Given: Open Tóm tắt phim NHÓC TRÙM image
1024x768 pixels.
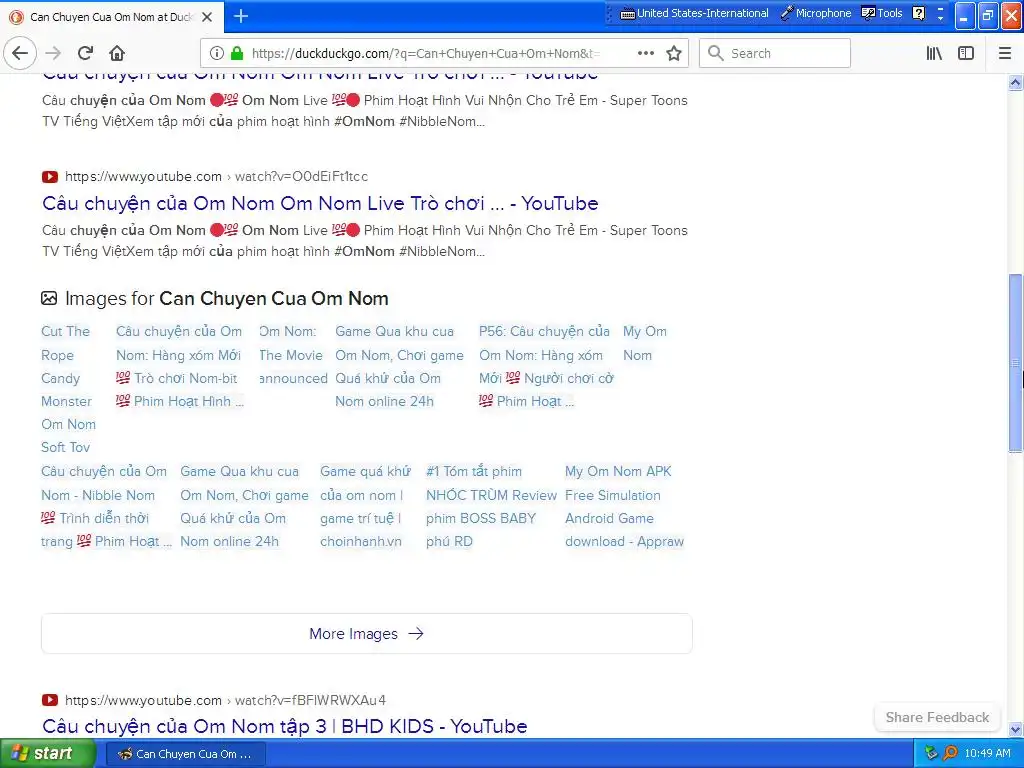Looking at the screenshot, I should pos(491,506).
